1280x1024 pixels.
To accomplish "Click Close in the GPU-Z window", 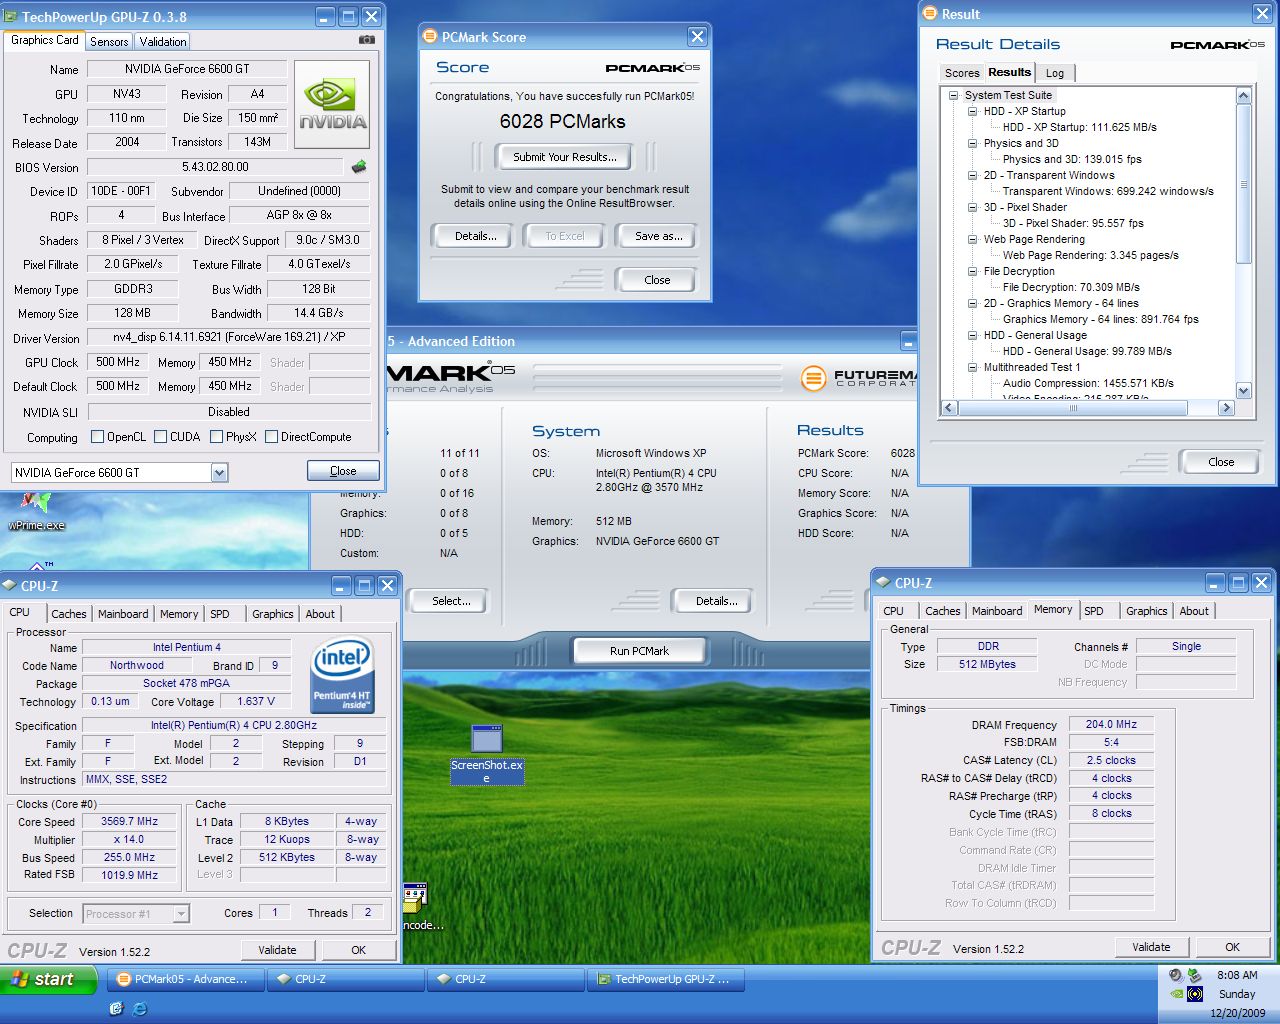I will tap(343, 471).
